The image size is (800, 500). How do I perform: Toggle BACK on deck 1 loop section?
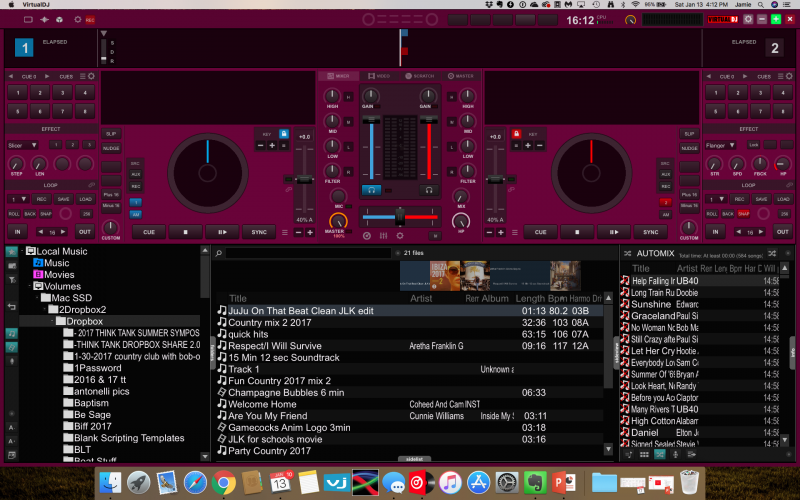[30, 214]
